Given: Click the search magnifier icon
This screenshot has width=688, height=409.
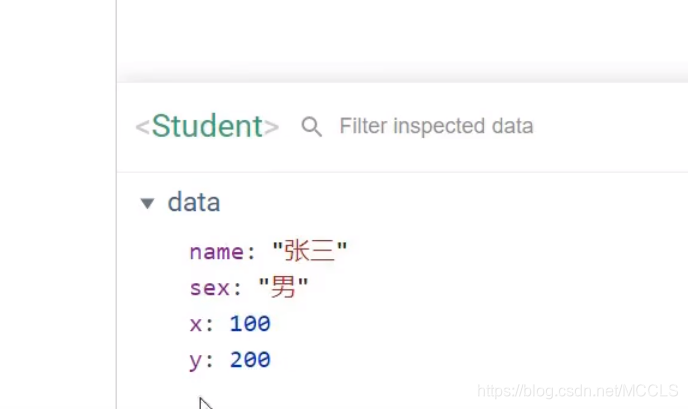Looking at the screenshot, I should pos(312,127).
